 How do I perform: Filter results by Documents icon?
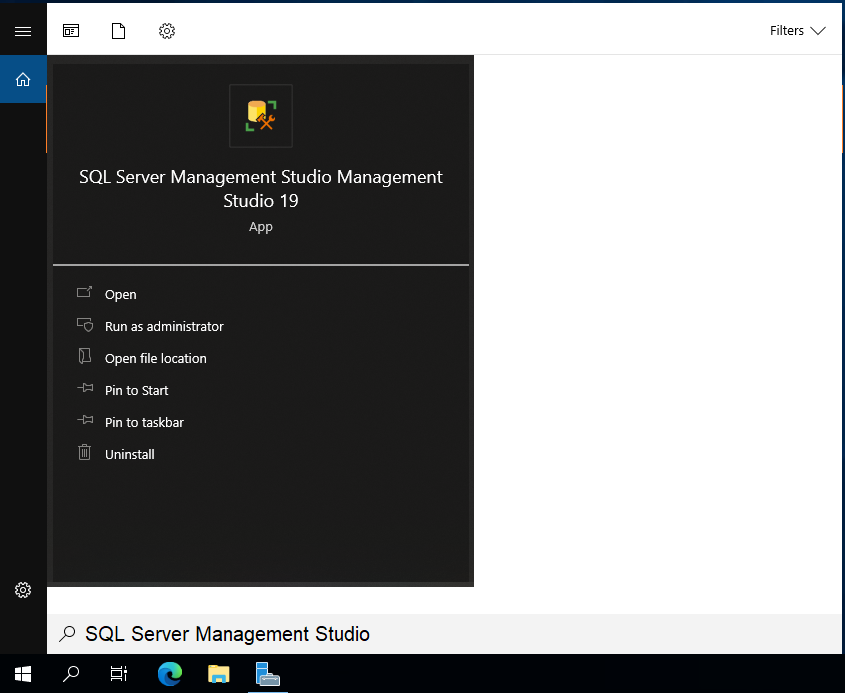[x=119, y=31]
